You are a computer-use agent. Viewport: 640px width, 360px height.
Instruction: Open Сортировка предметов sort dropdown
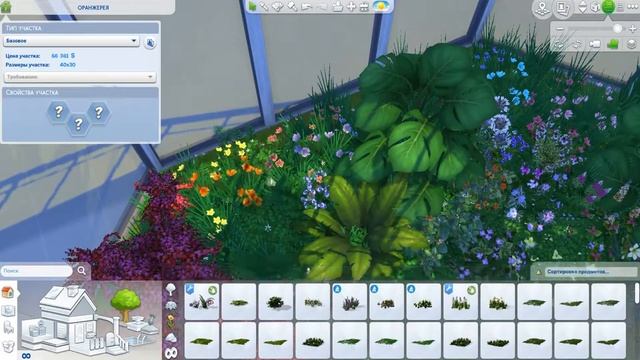coord(590,271)
